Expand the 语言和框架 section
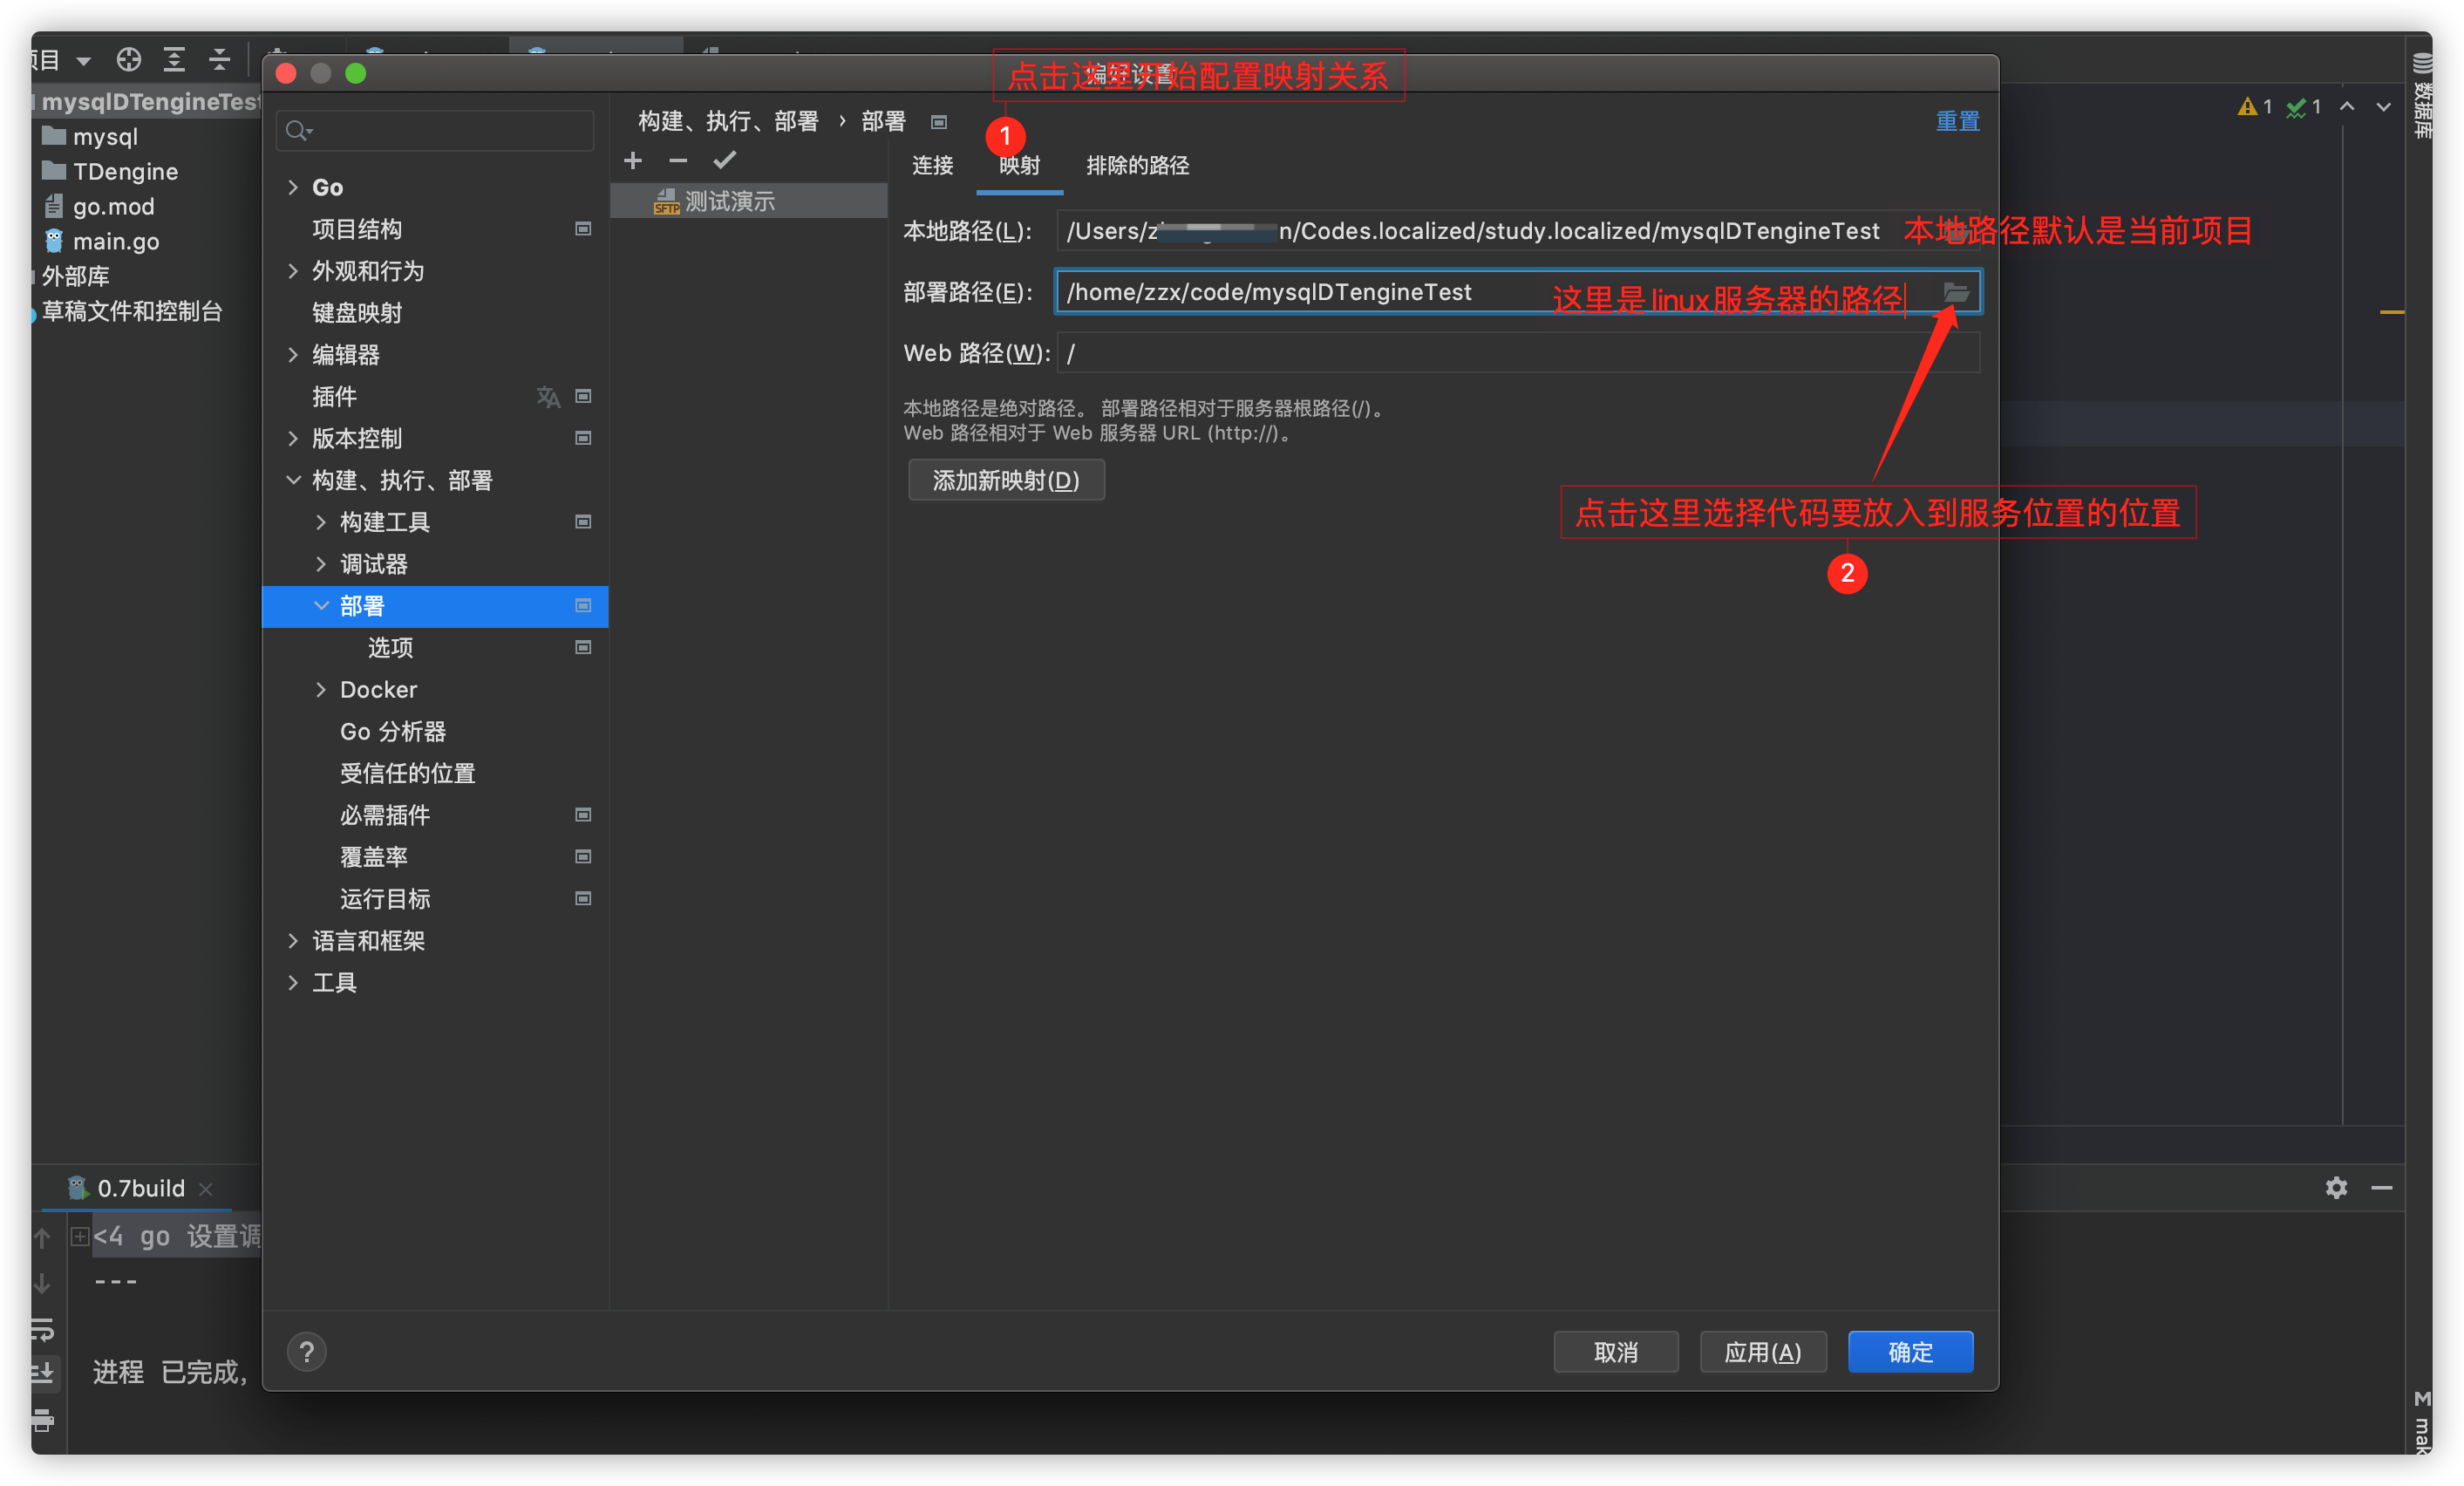The image size is (2464, 1486). coord(293,940)
